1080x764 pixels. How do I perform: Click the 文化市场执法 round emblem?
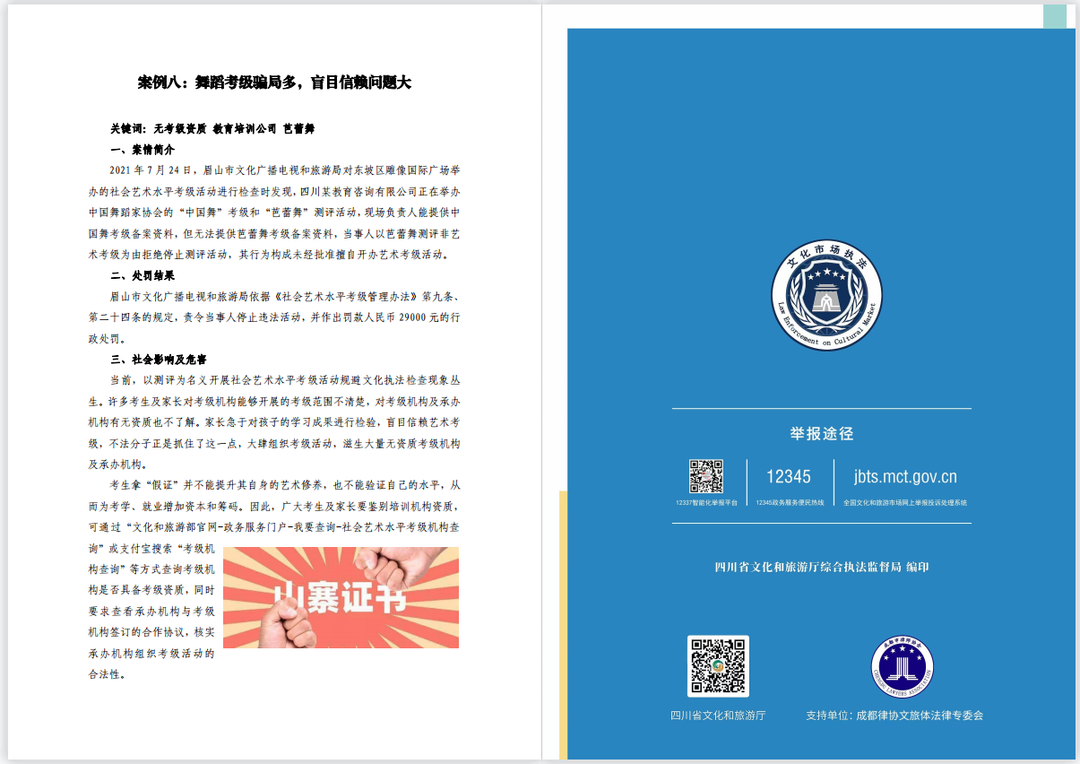(x=827, y=295)
